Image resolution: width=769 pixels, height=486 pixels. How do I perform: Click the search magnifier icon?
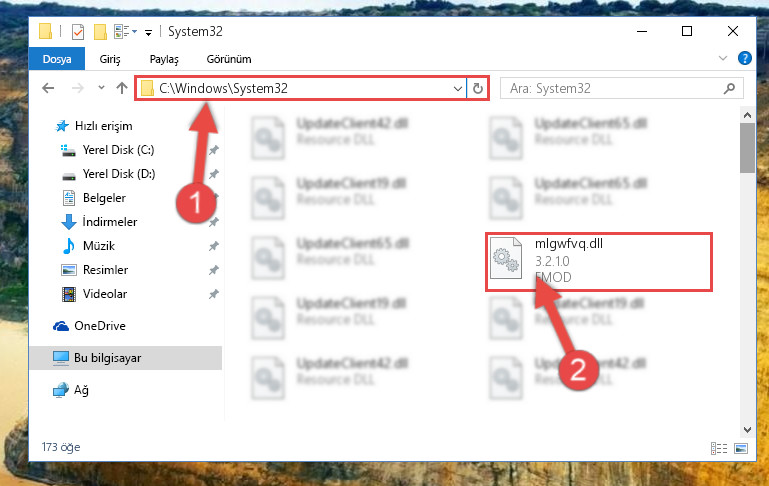[x=729, y=88]
